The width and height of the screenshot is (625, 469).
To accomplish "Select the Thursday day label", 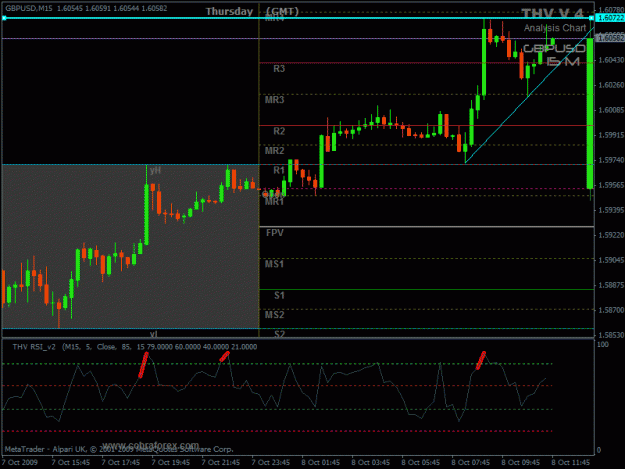I will click(x=229, y=12).
